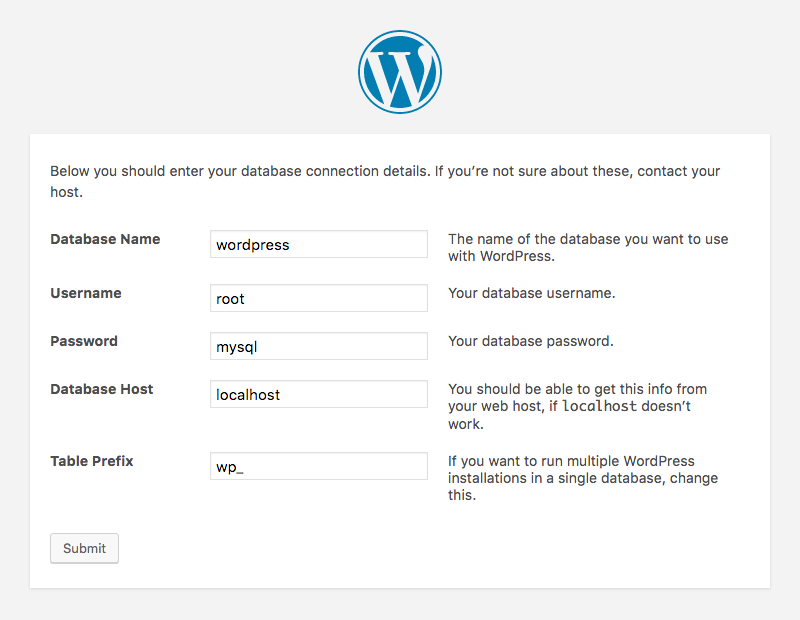
Task: Click inside the Database Name field
Action: point(318,244)
